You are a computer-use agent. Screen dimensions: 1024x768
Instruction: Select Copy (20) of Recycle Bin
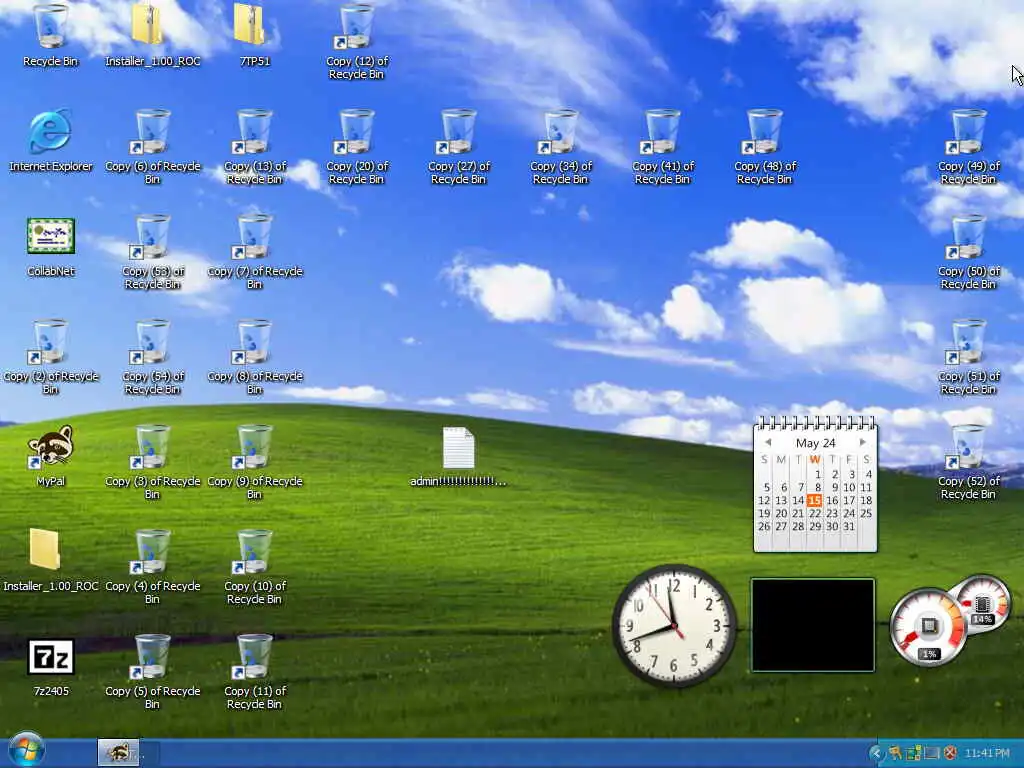(x=357, y=147)
